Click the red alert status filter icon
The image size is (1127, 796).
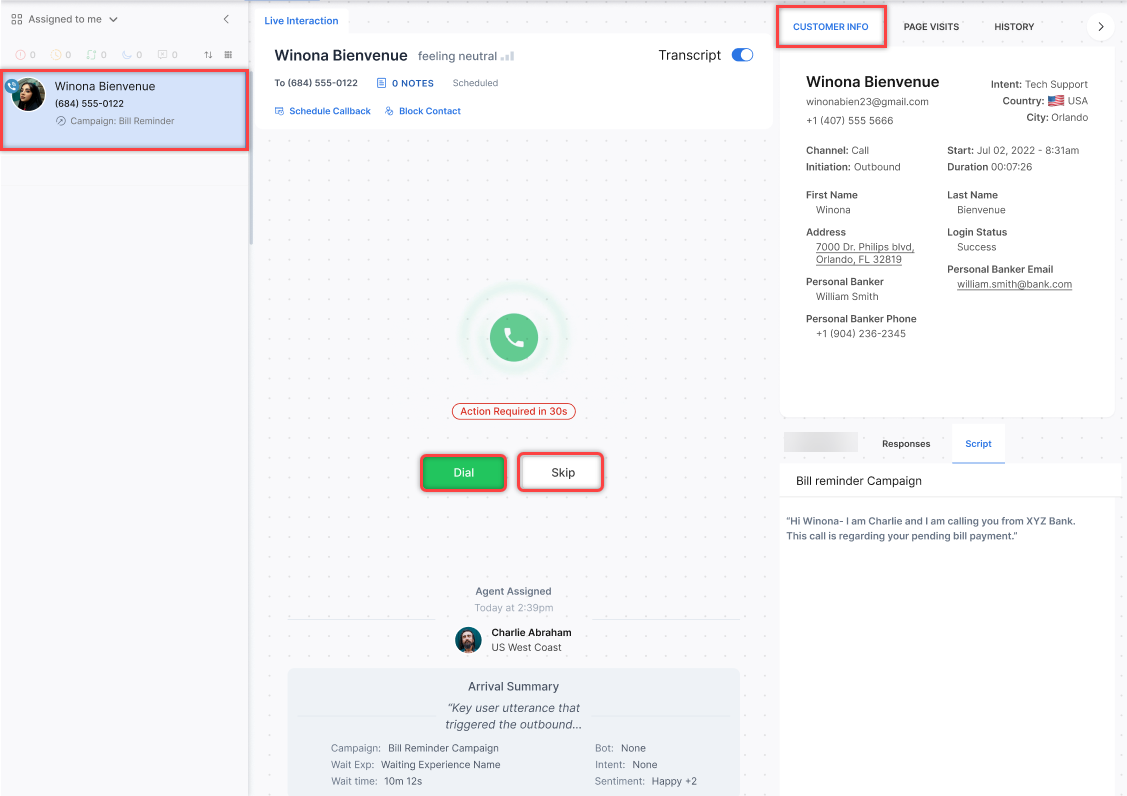(x=20, y=55)
